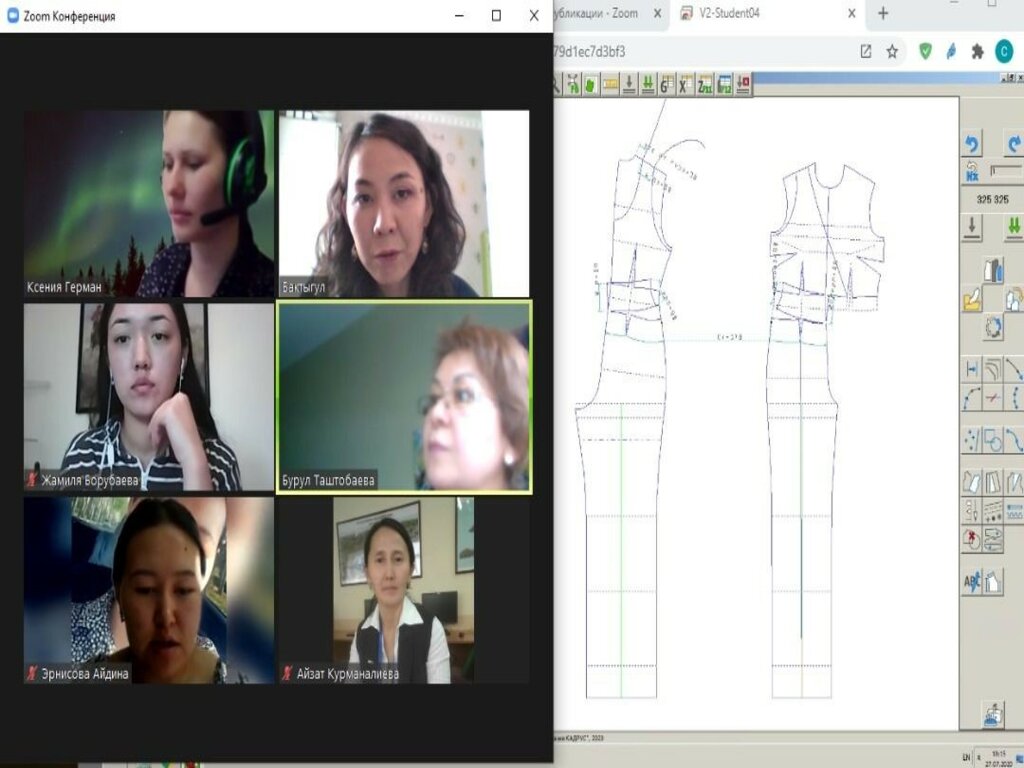Open the browser extensions puzzle icon

(978, 52)
